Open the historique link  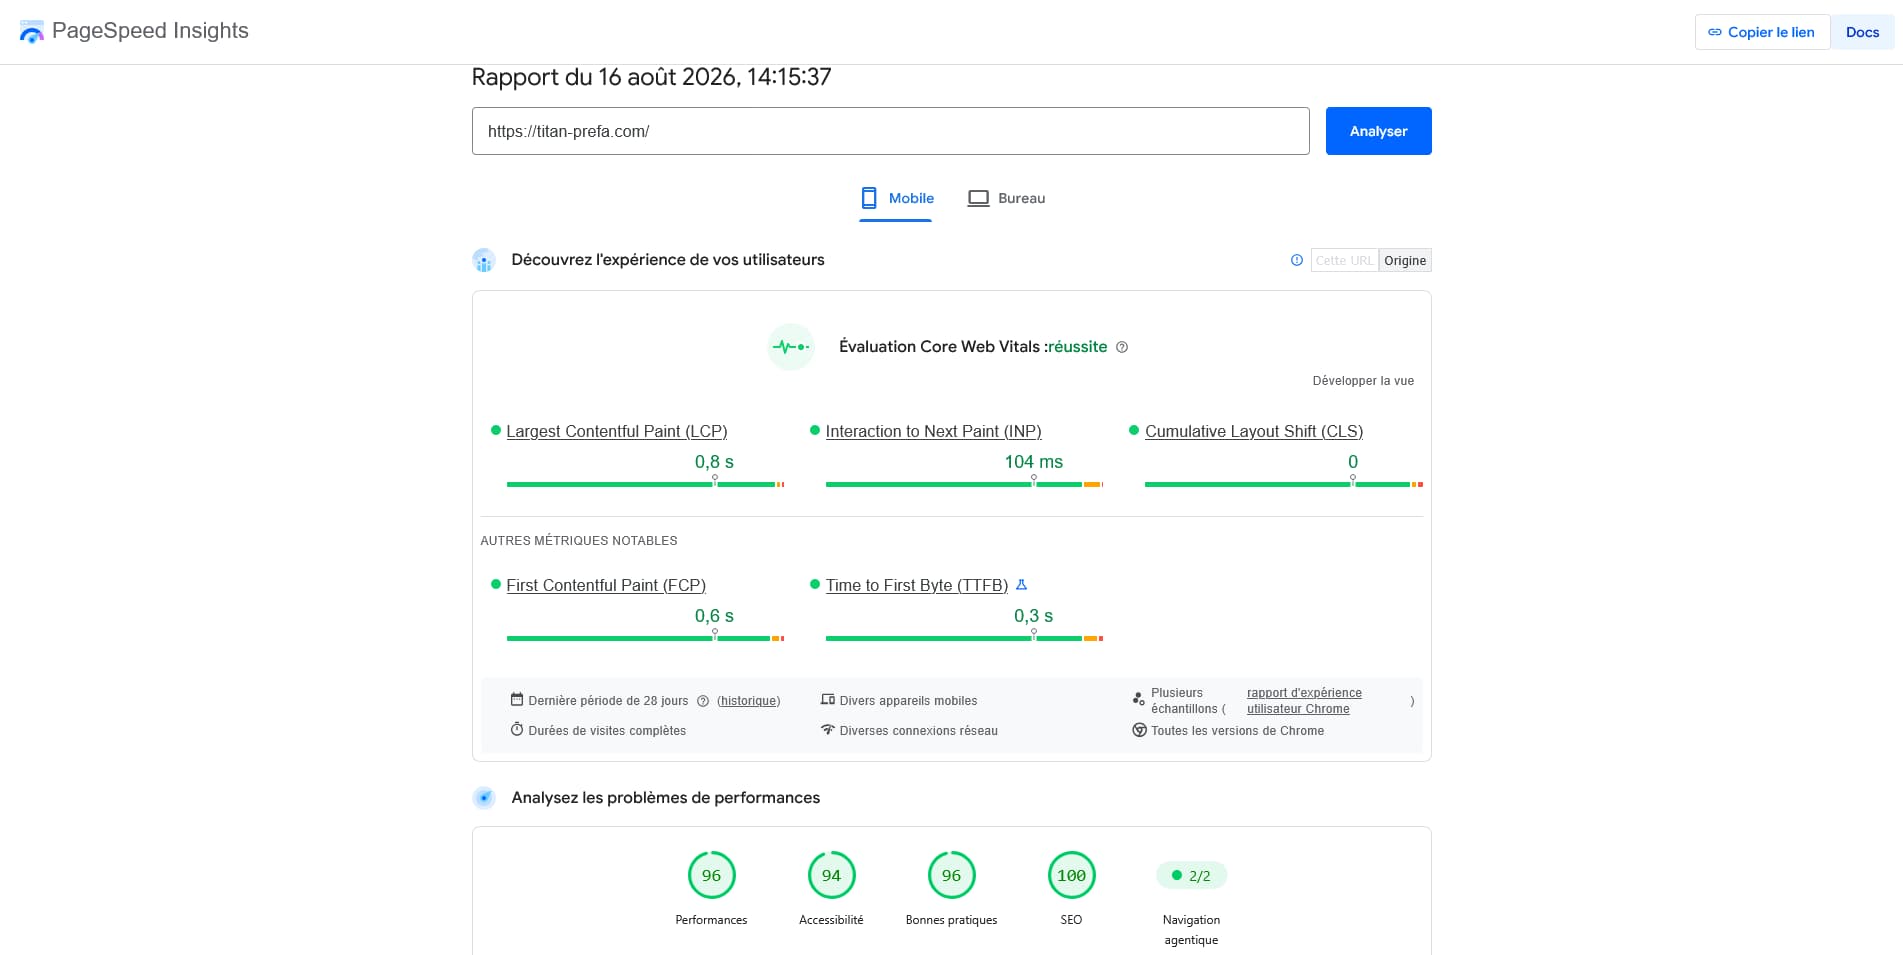748,701
